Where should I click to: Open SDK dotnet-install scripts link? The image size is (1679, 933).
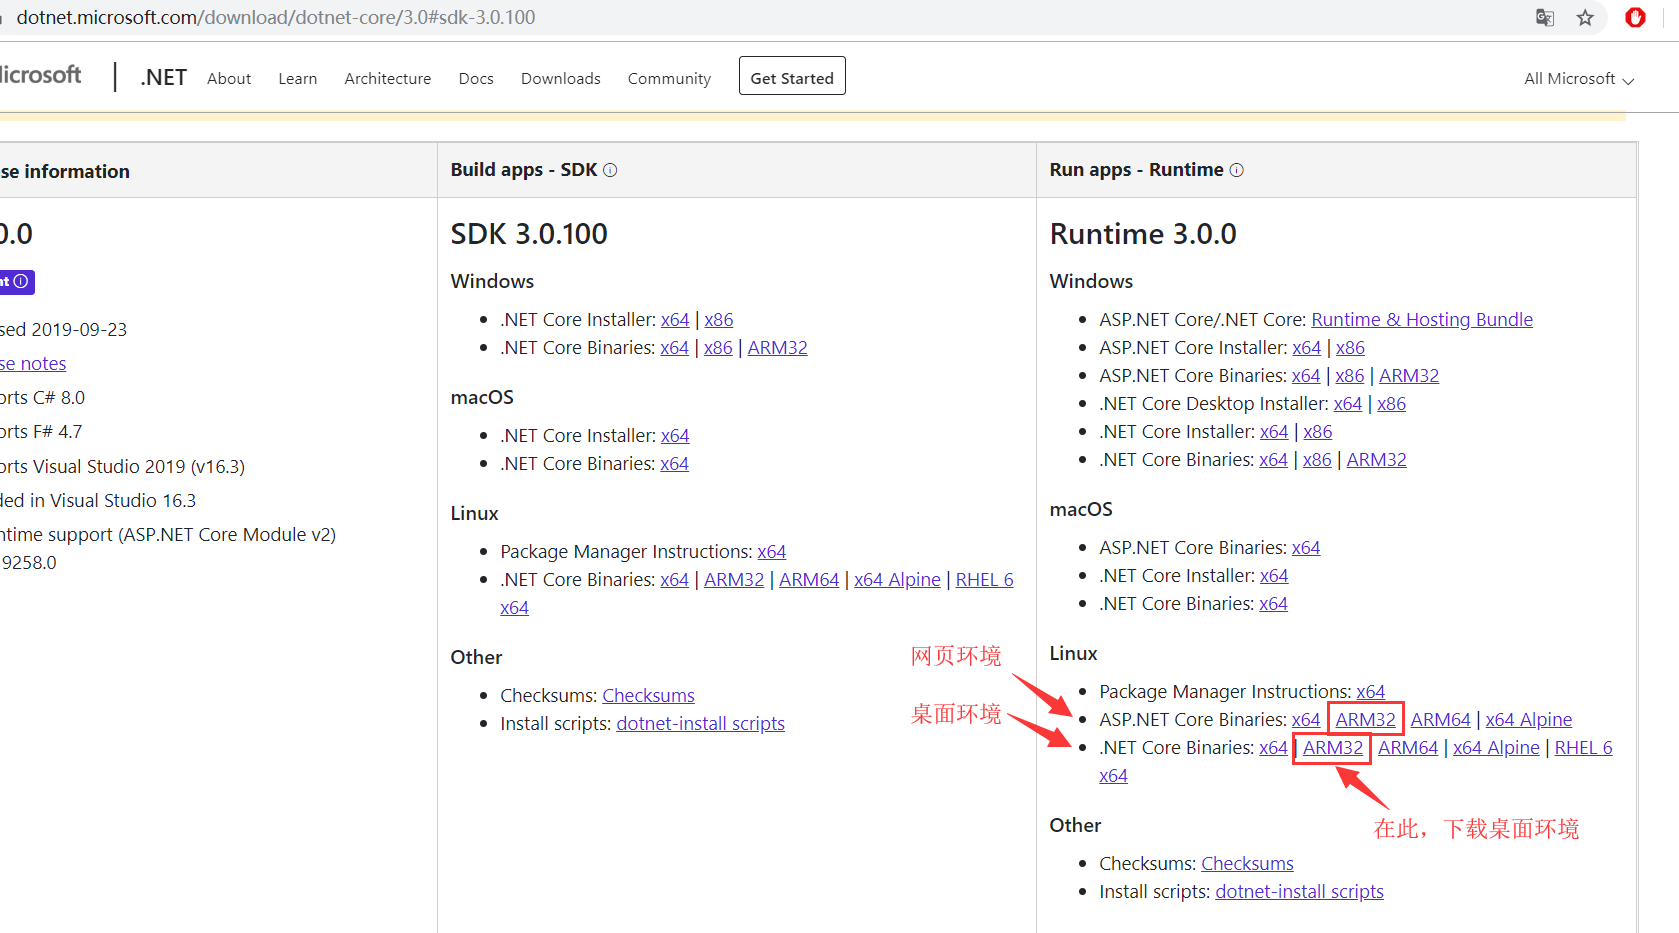pyautogui.click(x=700, y=724)
